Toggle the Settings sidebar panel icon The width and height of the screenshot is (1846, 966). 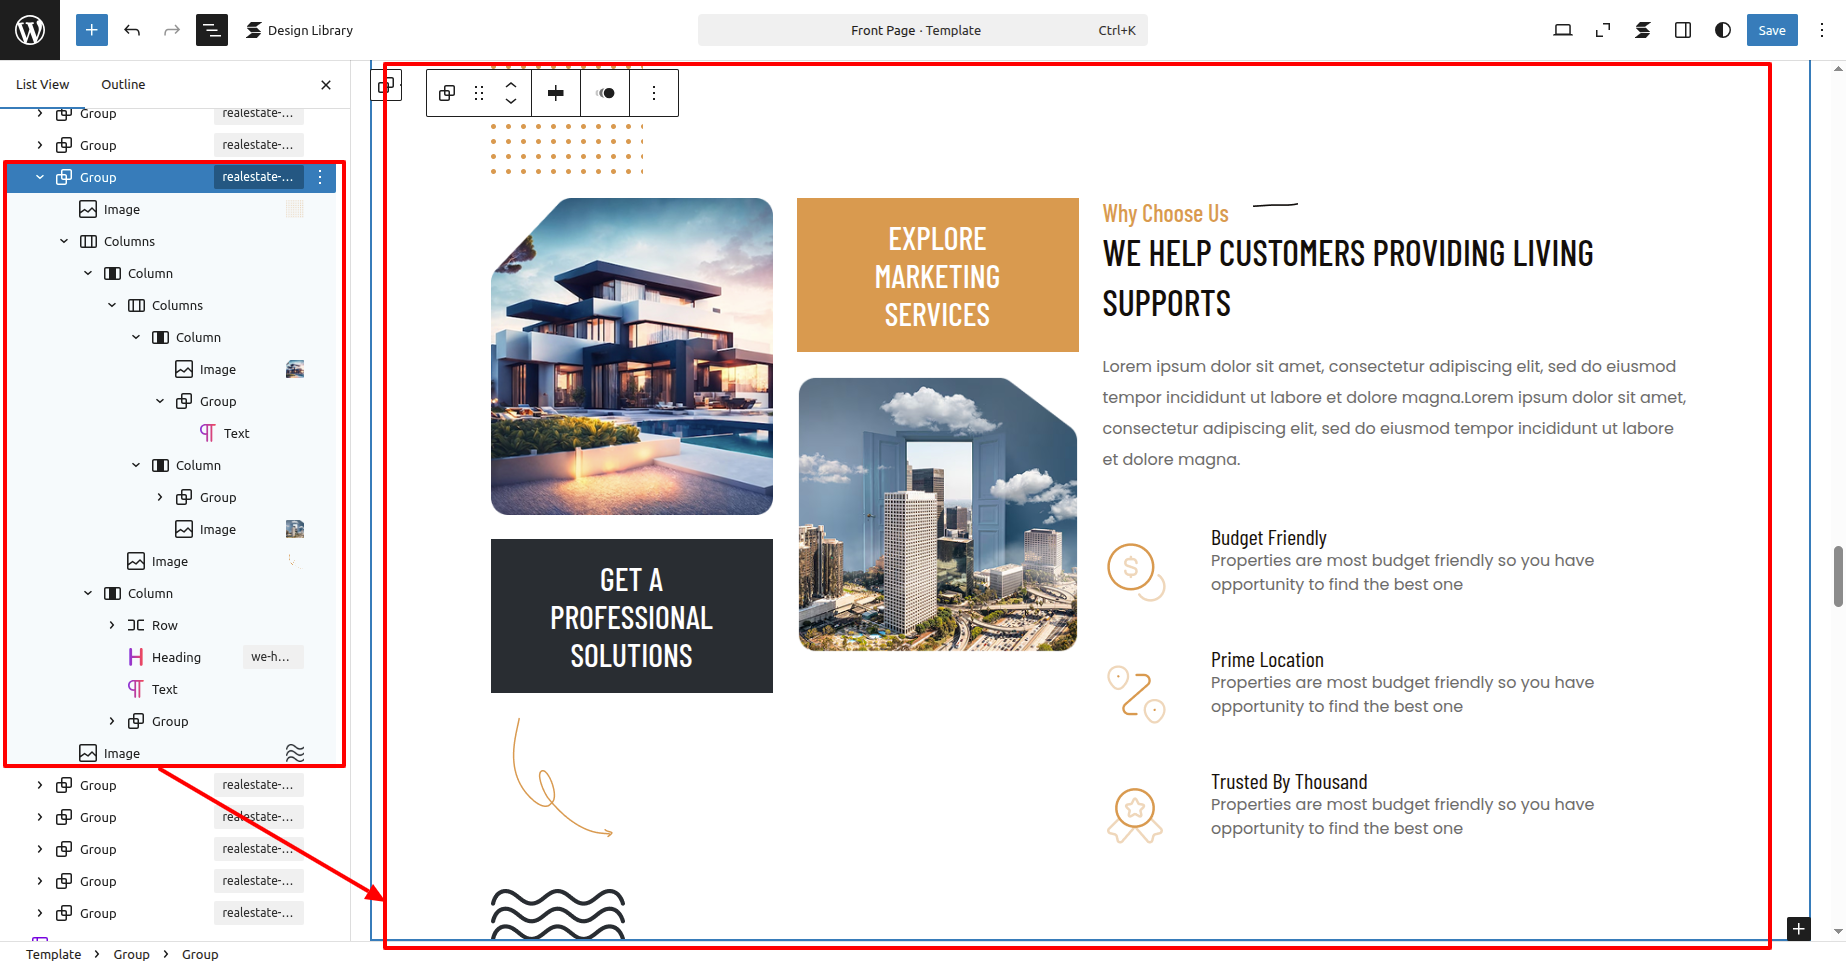(x=1683, y=30)
